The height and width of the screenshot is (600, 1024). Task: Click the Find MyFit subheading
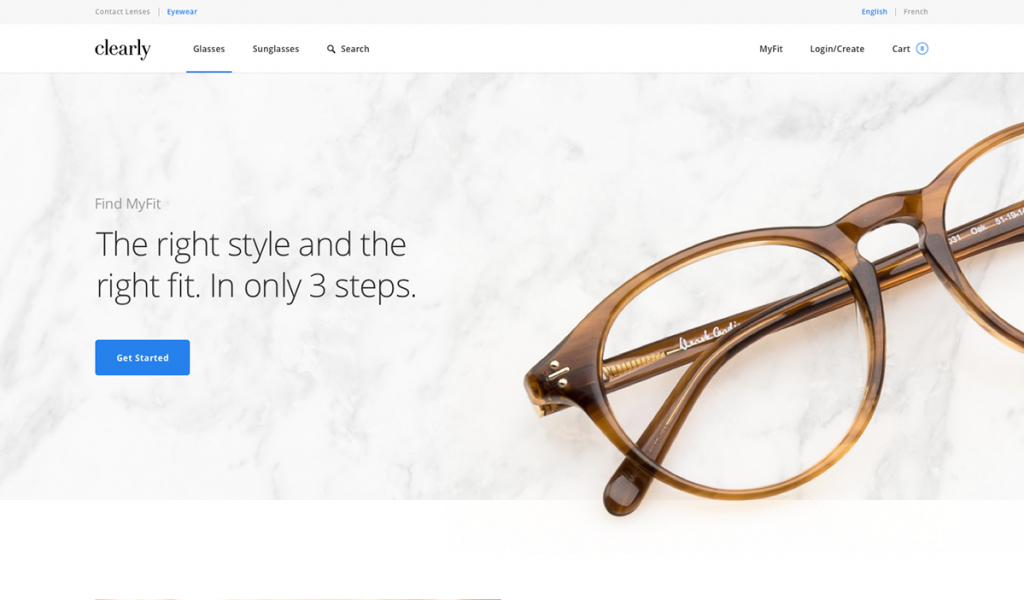(x=127, y=204)
